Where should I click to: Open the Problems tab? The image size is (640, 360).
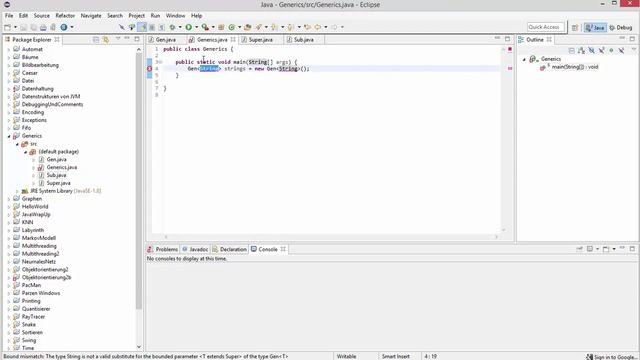tap(163, 249)
